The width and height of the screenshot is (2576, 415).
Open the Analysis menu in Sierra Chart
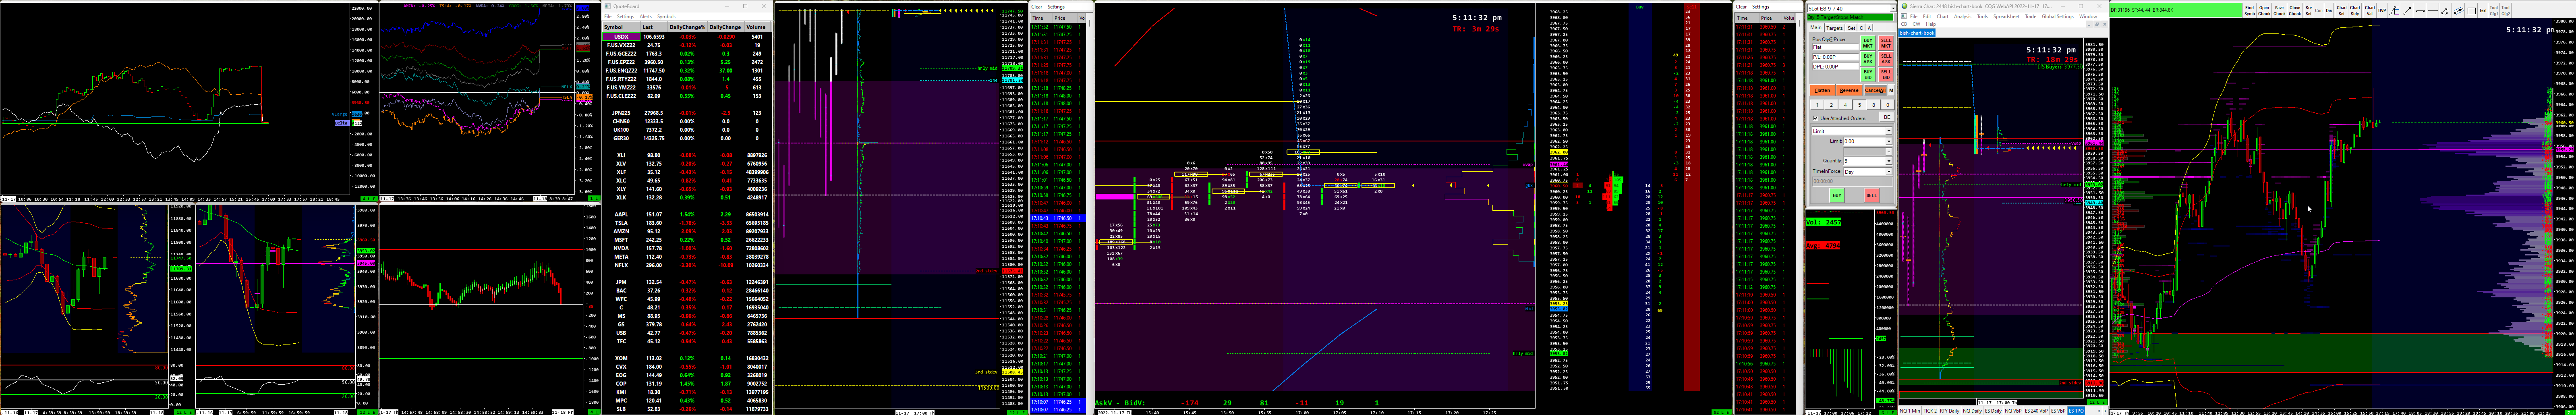coord(1962,16)
